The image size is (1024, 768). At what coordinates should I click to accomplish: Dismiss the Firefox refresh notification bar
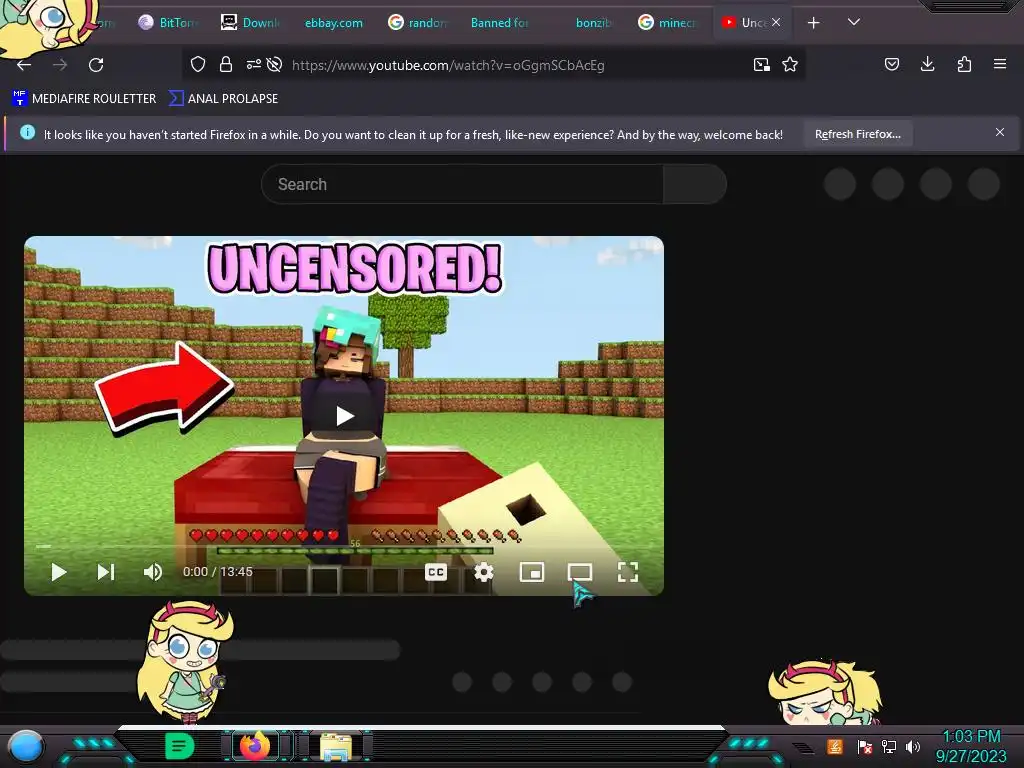(1000, 132)
